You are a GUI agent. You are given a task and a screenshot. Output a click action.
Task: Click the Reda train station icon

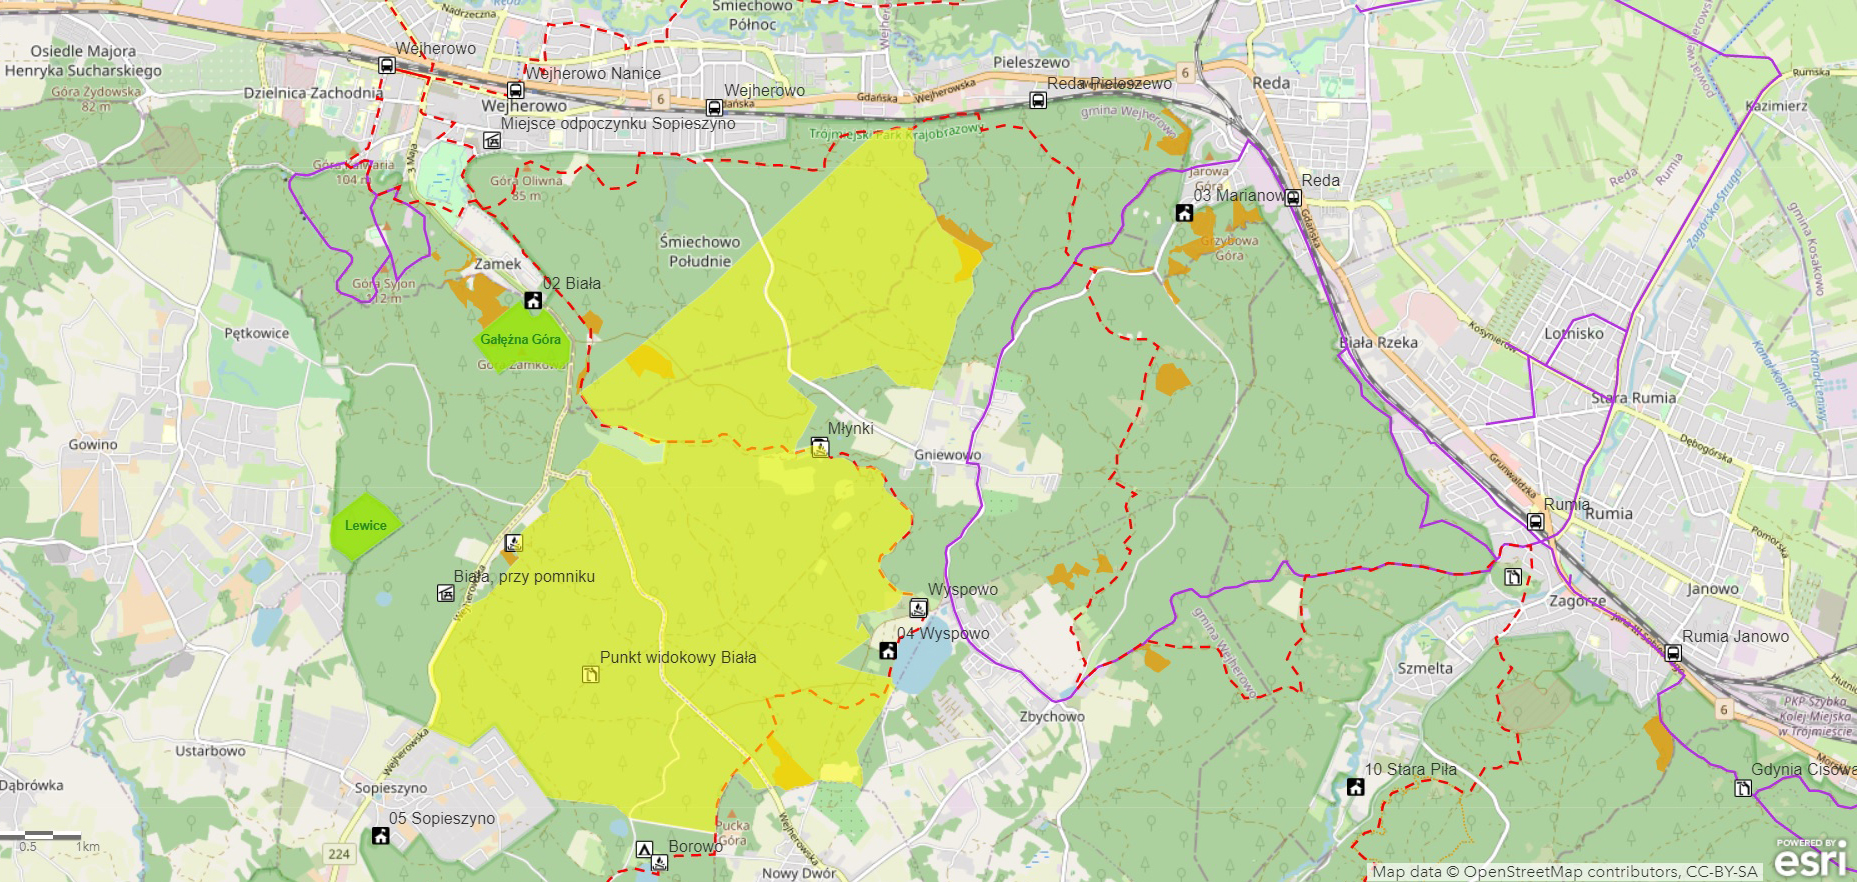click(x=1293, y=198)
